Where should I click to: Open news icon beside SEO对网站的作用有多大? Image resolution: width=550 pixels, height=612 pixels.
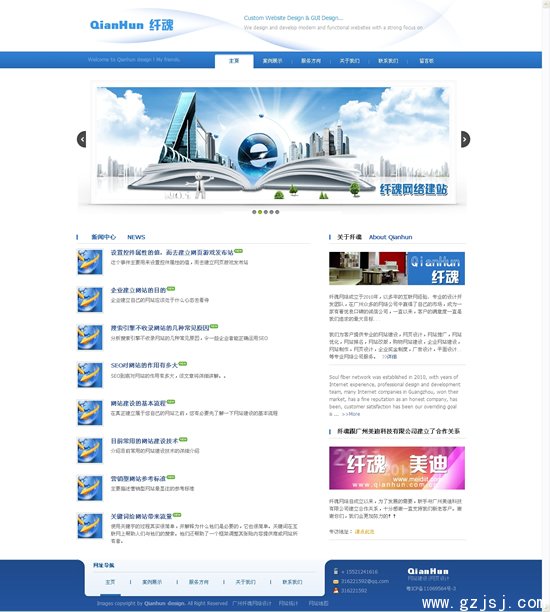90,375
